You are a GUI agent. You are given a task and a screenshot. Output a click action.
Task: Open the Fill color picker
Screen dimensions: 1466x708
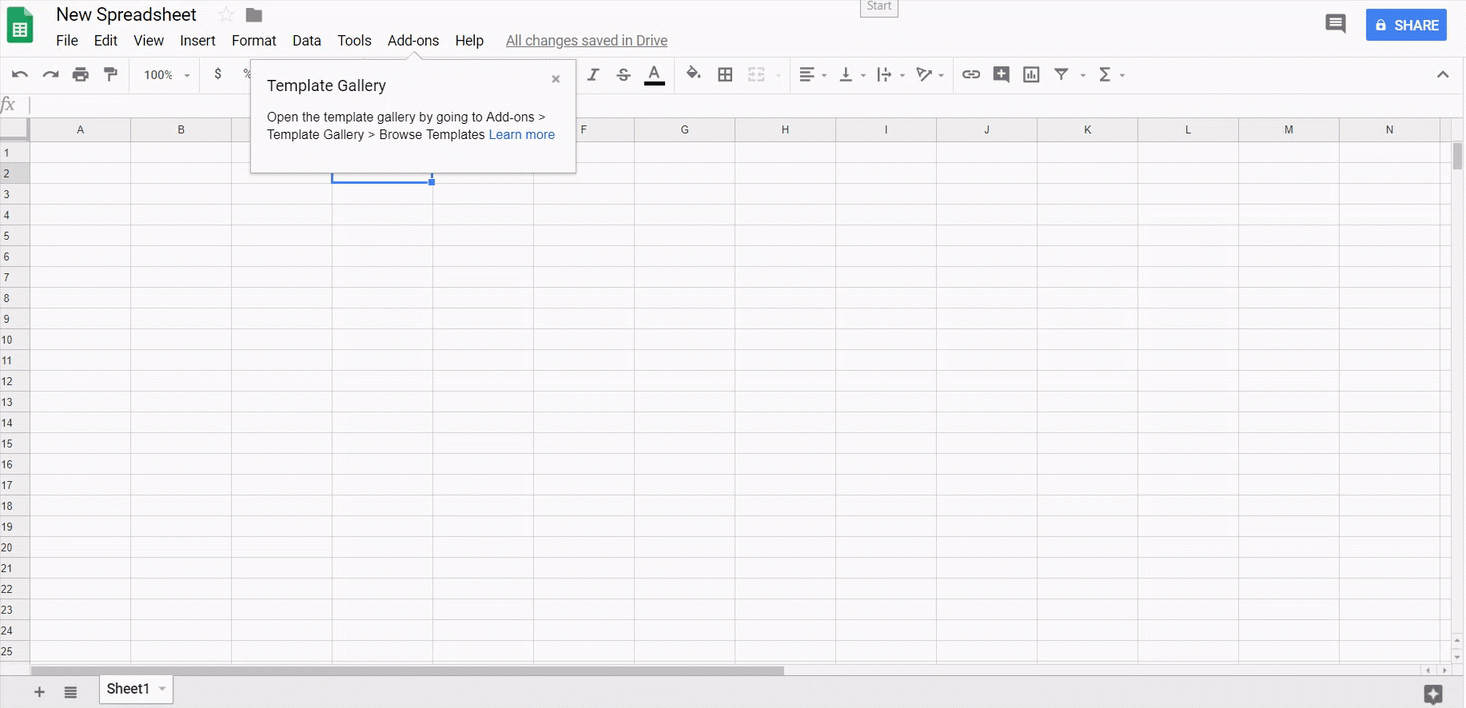(694, 74)
